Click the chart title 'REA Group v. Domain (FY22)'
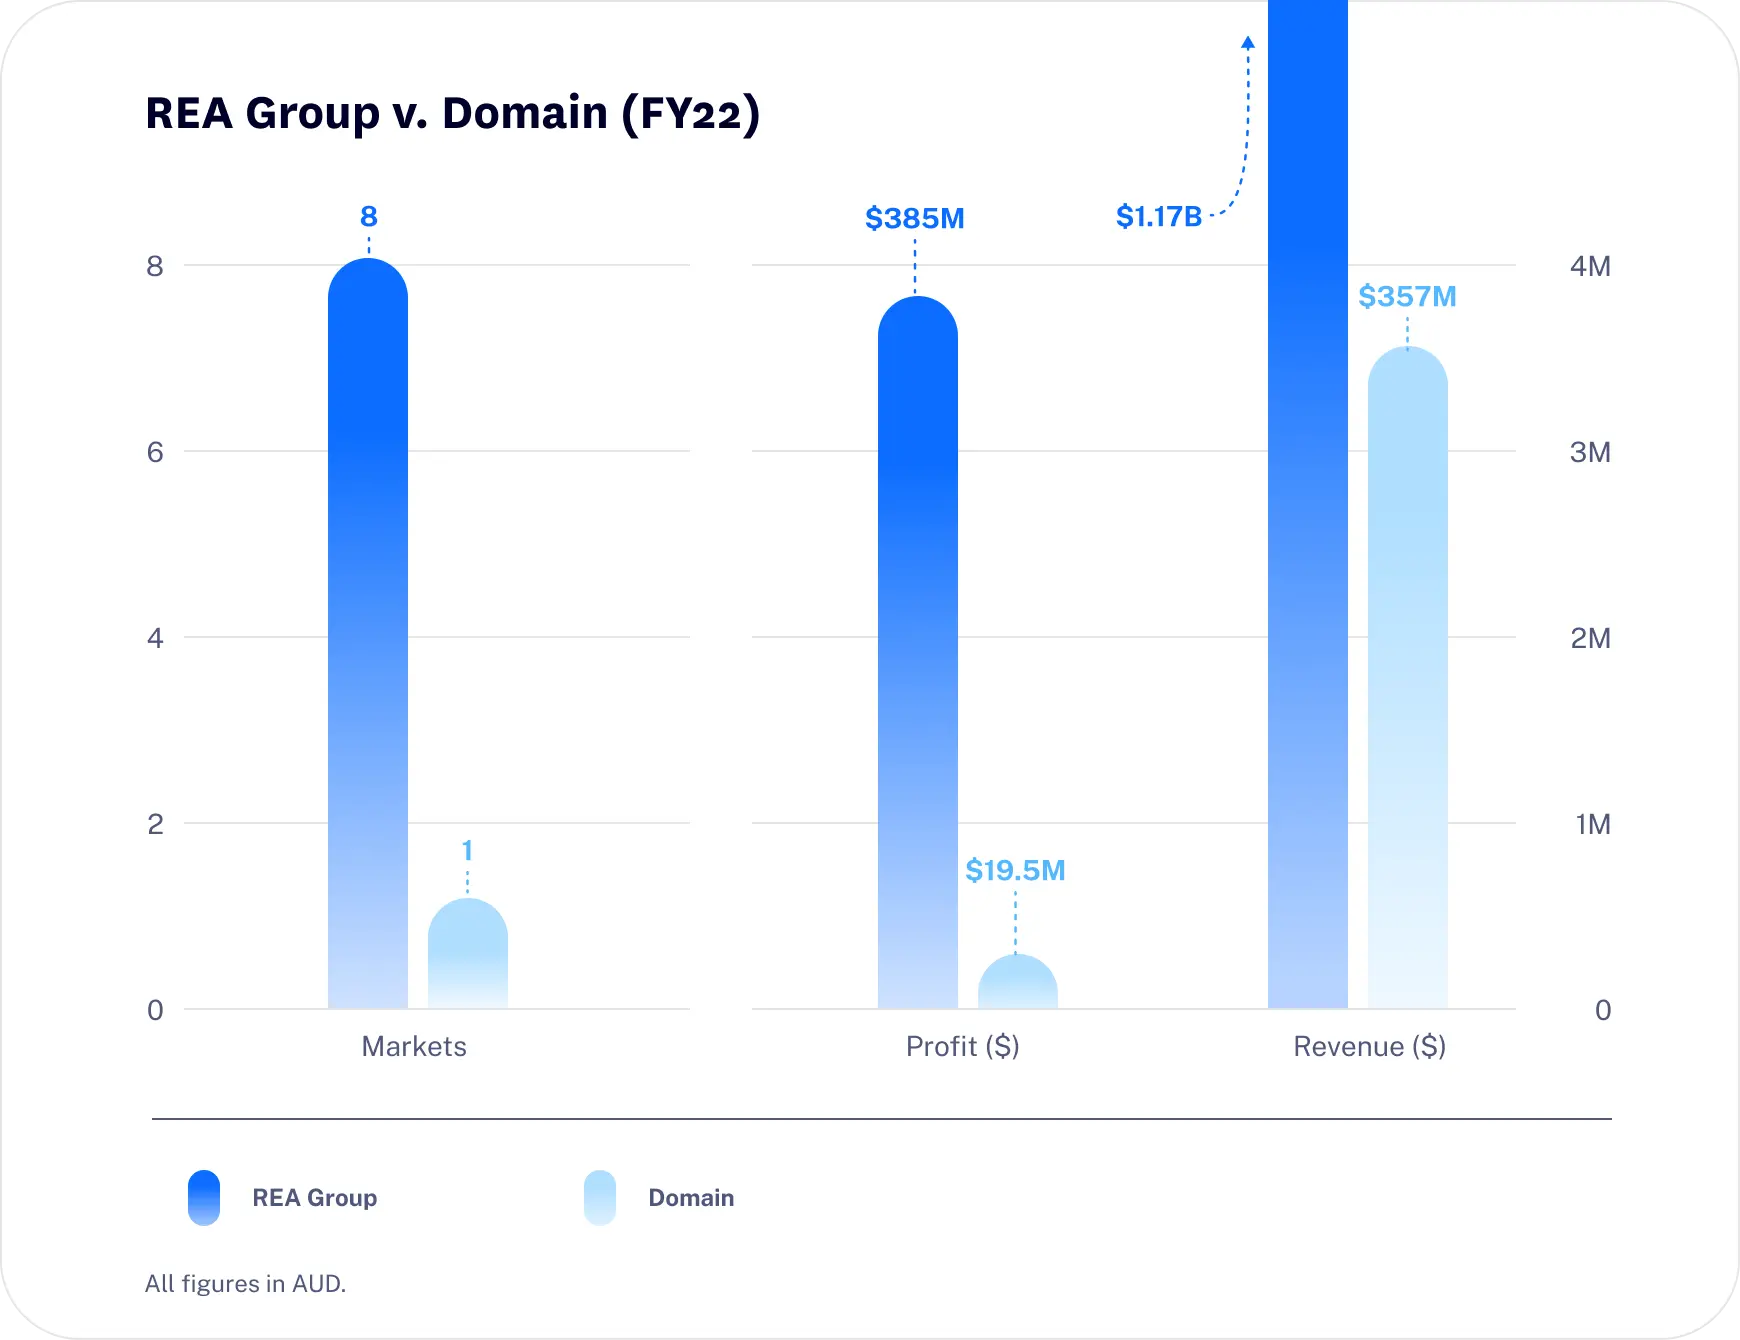This screenshot has height=1340, width=1740. click(x=453, y=113)
